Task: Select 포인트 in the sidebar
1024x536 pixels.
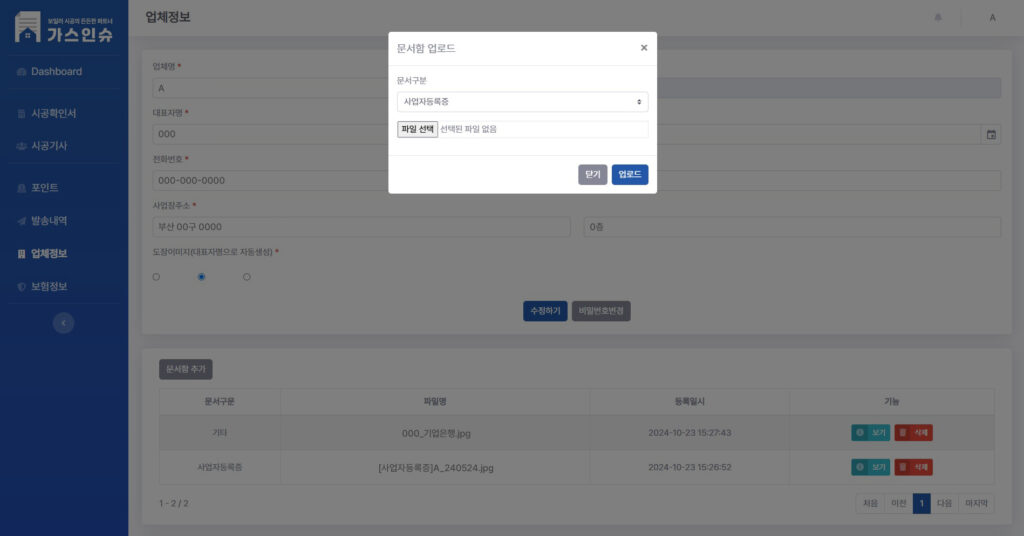Action: tap(44, 188)
